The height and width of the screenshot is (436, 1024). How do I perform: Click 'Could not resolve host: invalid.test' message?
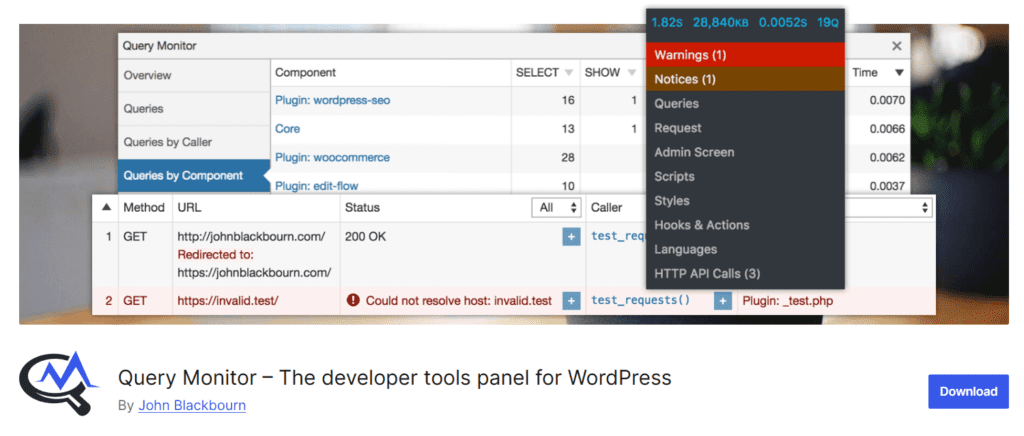458,301
